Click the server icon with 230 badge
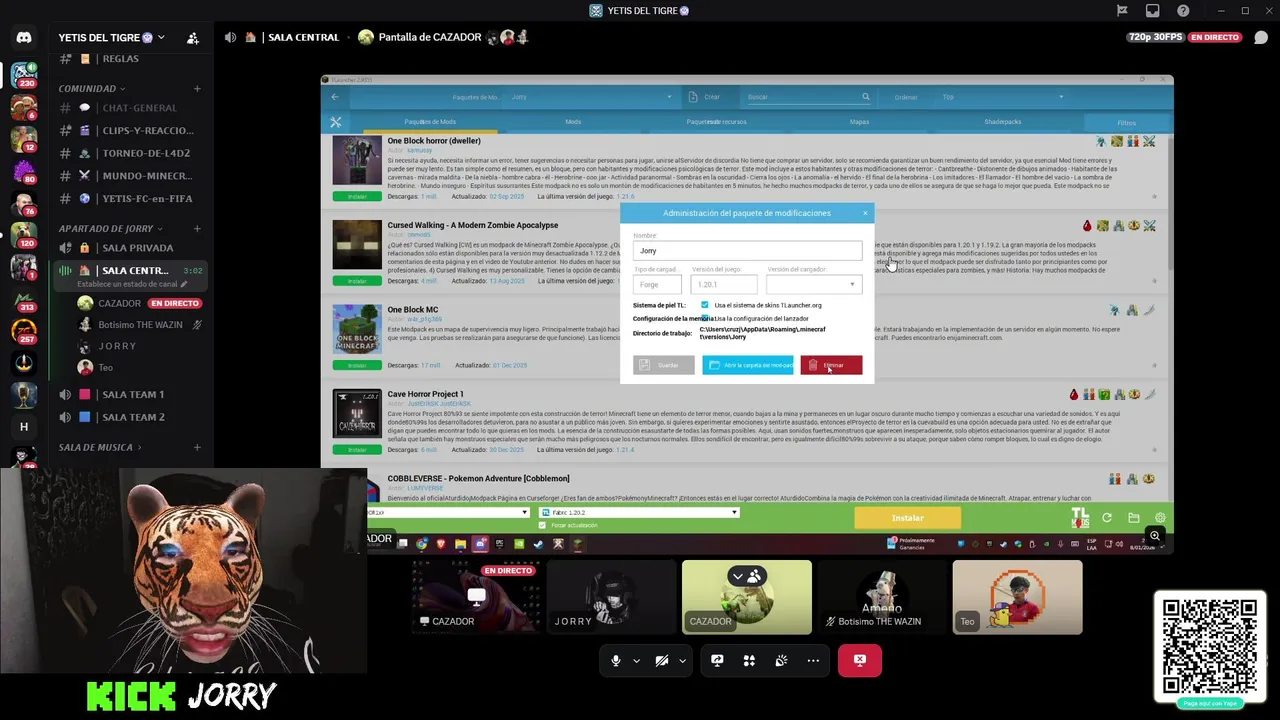The width and height of the screenshot is (1280, 720). click(x=24, y=75)
